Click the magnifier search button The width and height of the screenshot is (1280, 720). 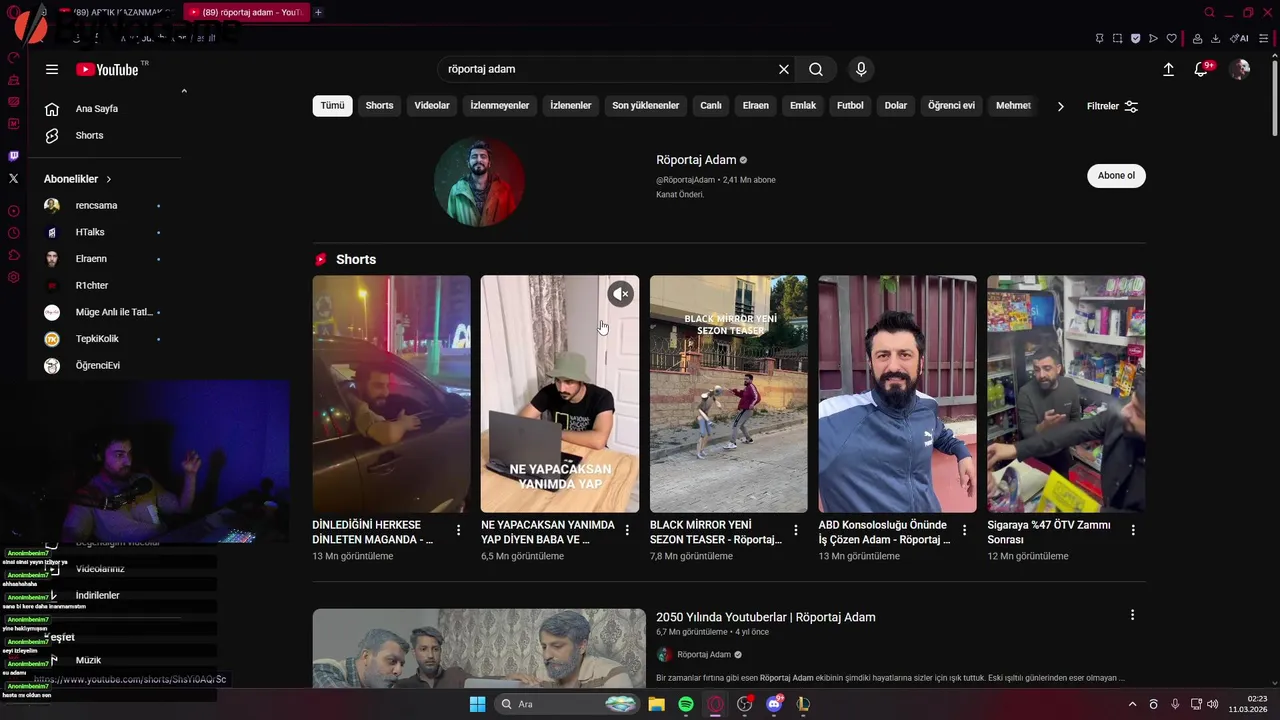(816, 69)
